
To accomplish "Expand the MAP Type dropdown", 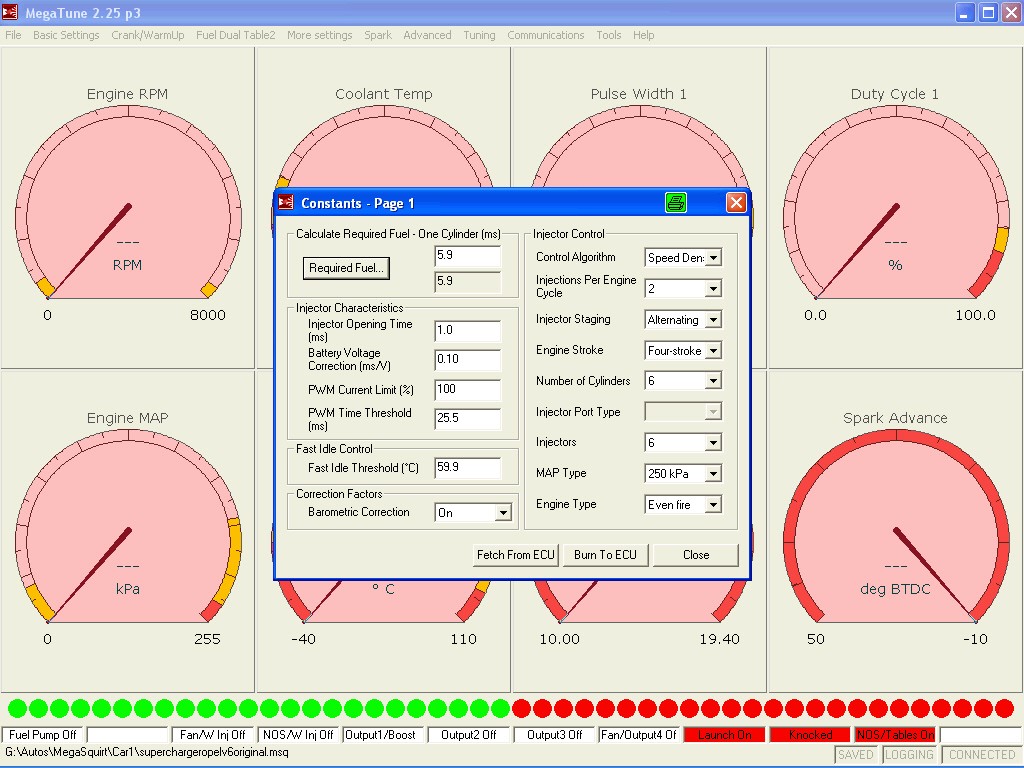I will coord(714,473).
